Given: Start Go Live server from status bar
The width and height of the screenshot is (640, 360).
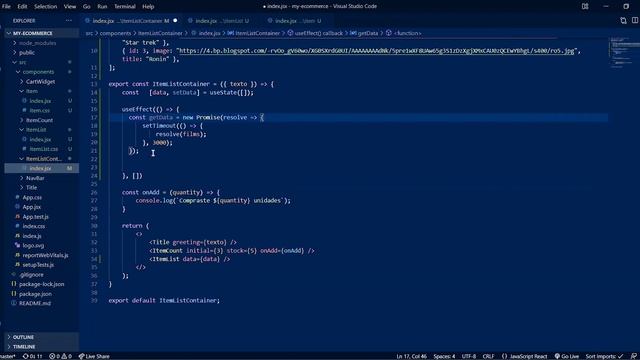Looking at the screenshot, I should [567, 356].
